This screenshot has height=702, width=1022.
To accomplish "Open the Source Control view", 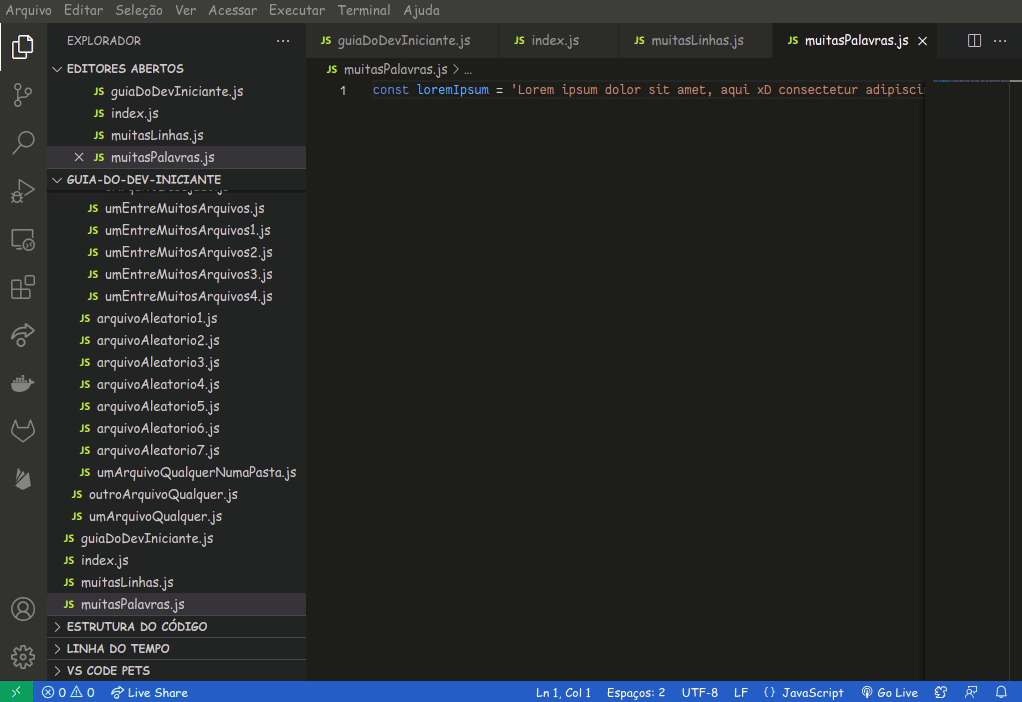I will tap(23, 95).
